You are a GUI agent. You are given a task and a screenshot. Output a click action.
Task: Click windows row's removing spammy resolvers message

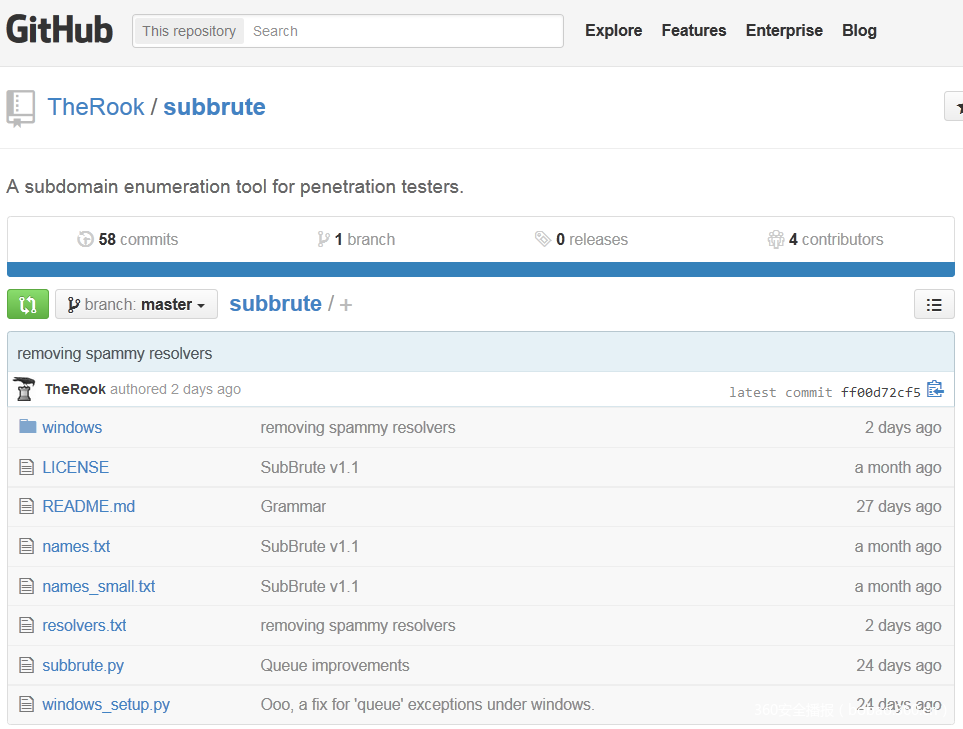coord(357,427)
